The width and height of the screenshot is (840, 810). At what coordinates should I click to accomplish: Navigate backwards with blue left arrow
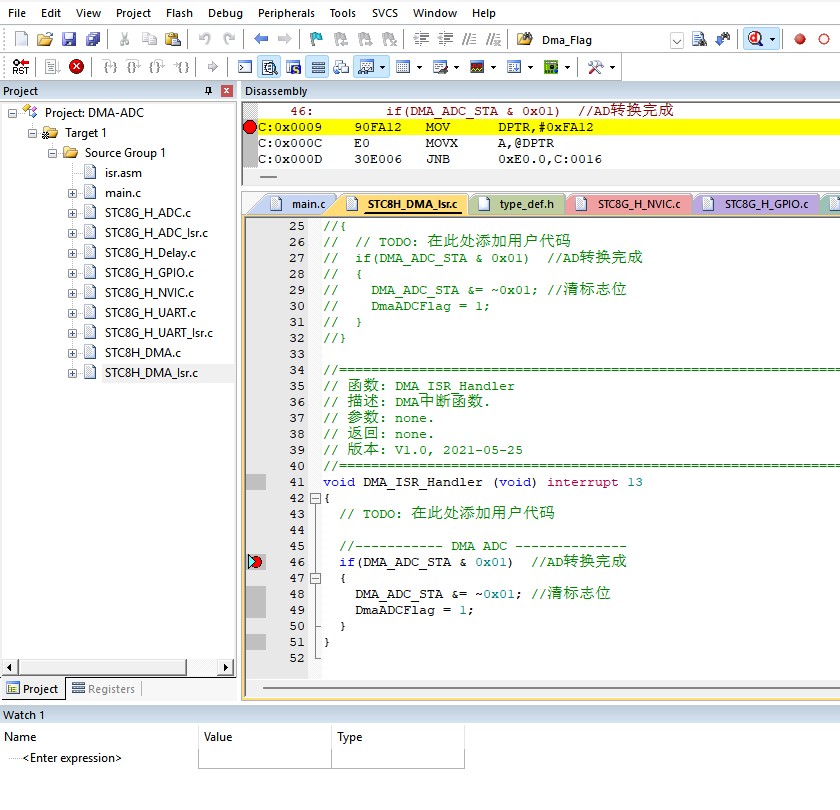[x=261, y=39]
